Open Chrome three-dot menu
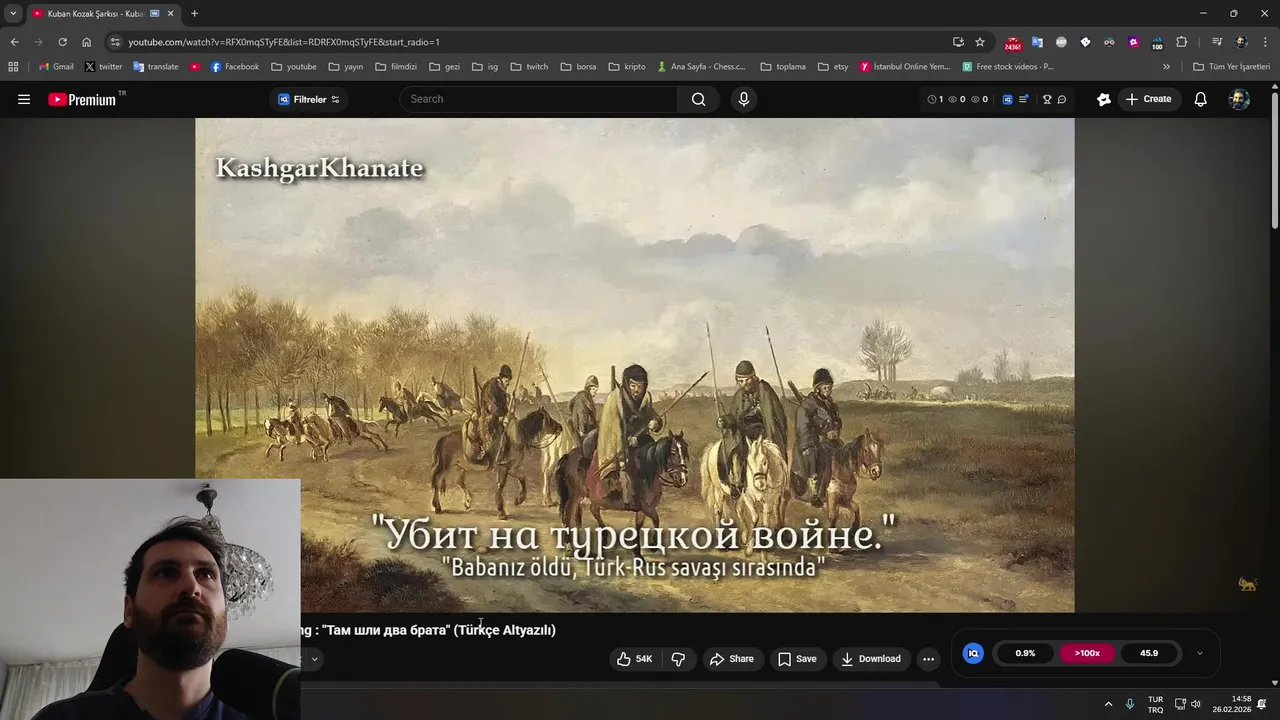1280x720 pixels. pos(1266,42)
